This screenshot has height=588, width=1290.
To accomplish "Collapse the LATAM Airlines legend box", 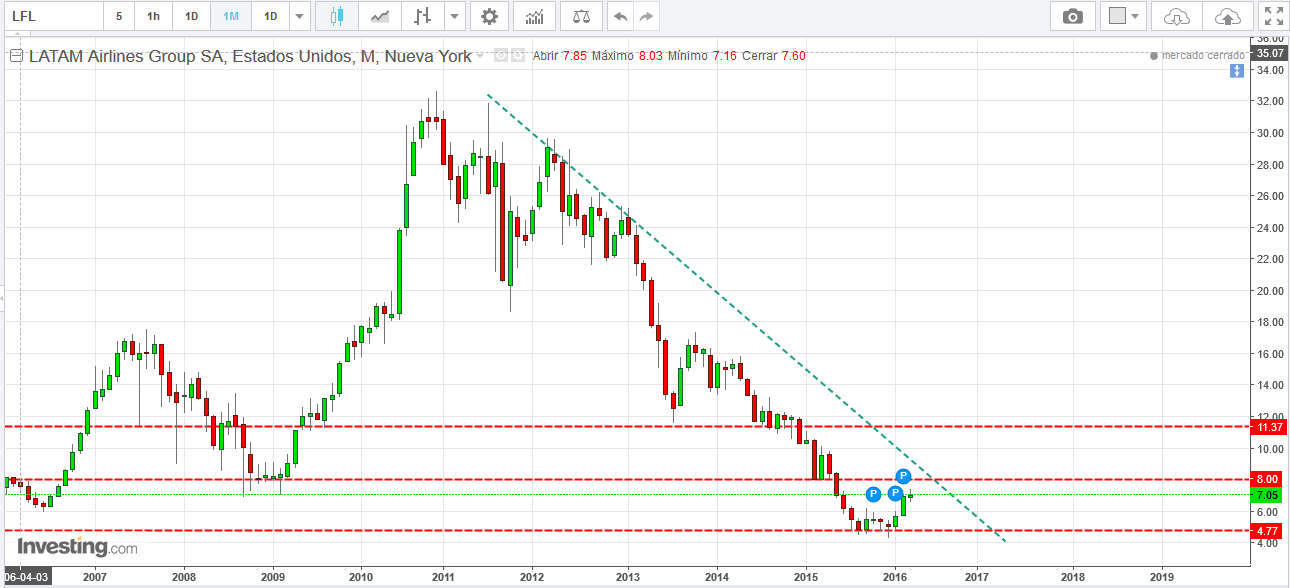I will [x=16, y=56].
